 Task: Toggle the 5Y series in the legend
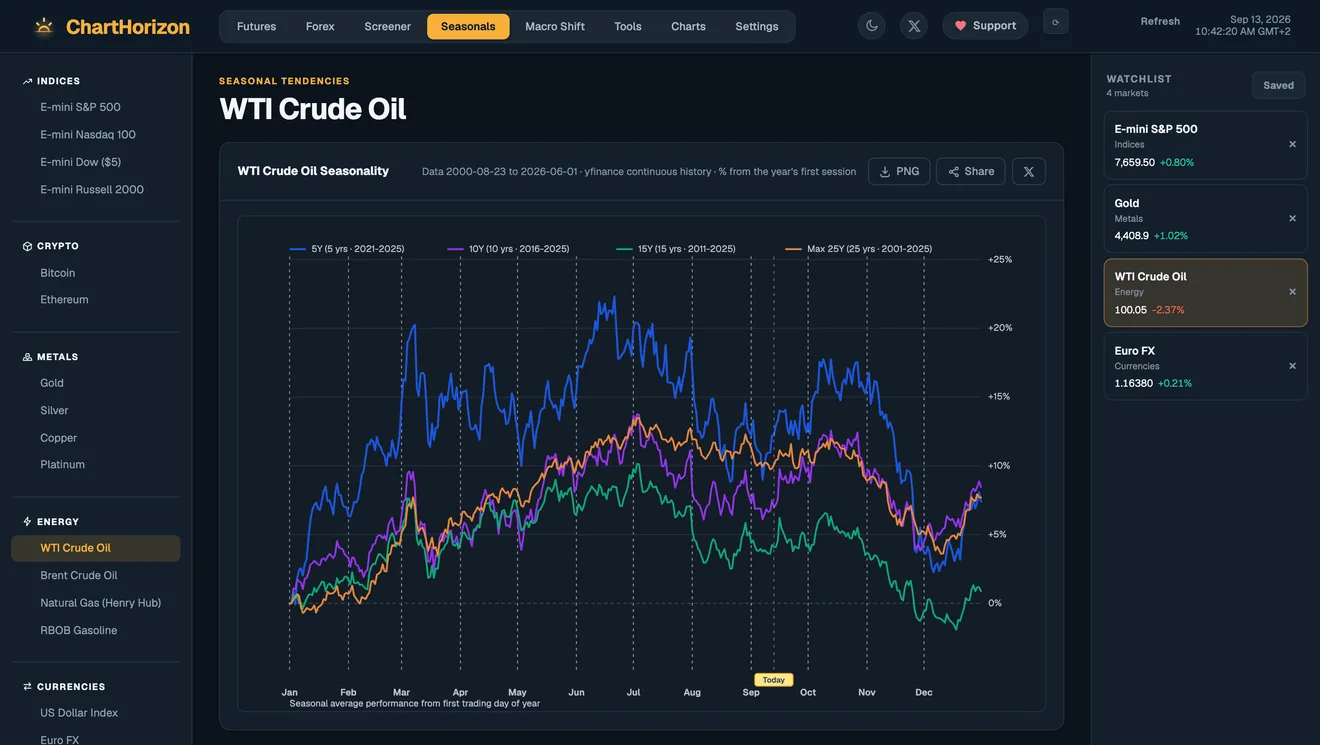[x=347, y=249]
